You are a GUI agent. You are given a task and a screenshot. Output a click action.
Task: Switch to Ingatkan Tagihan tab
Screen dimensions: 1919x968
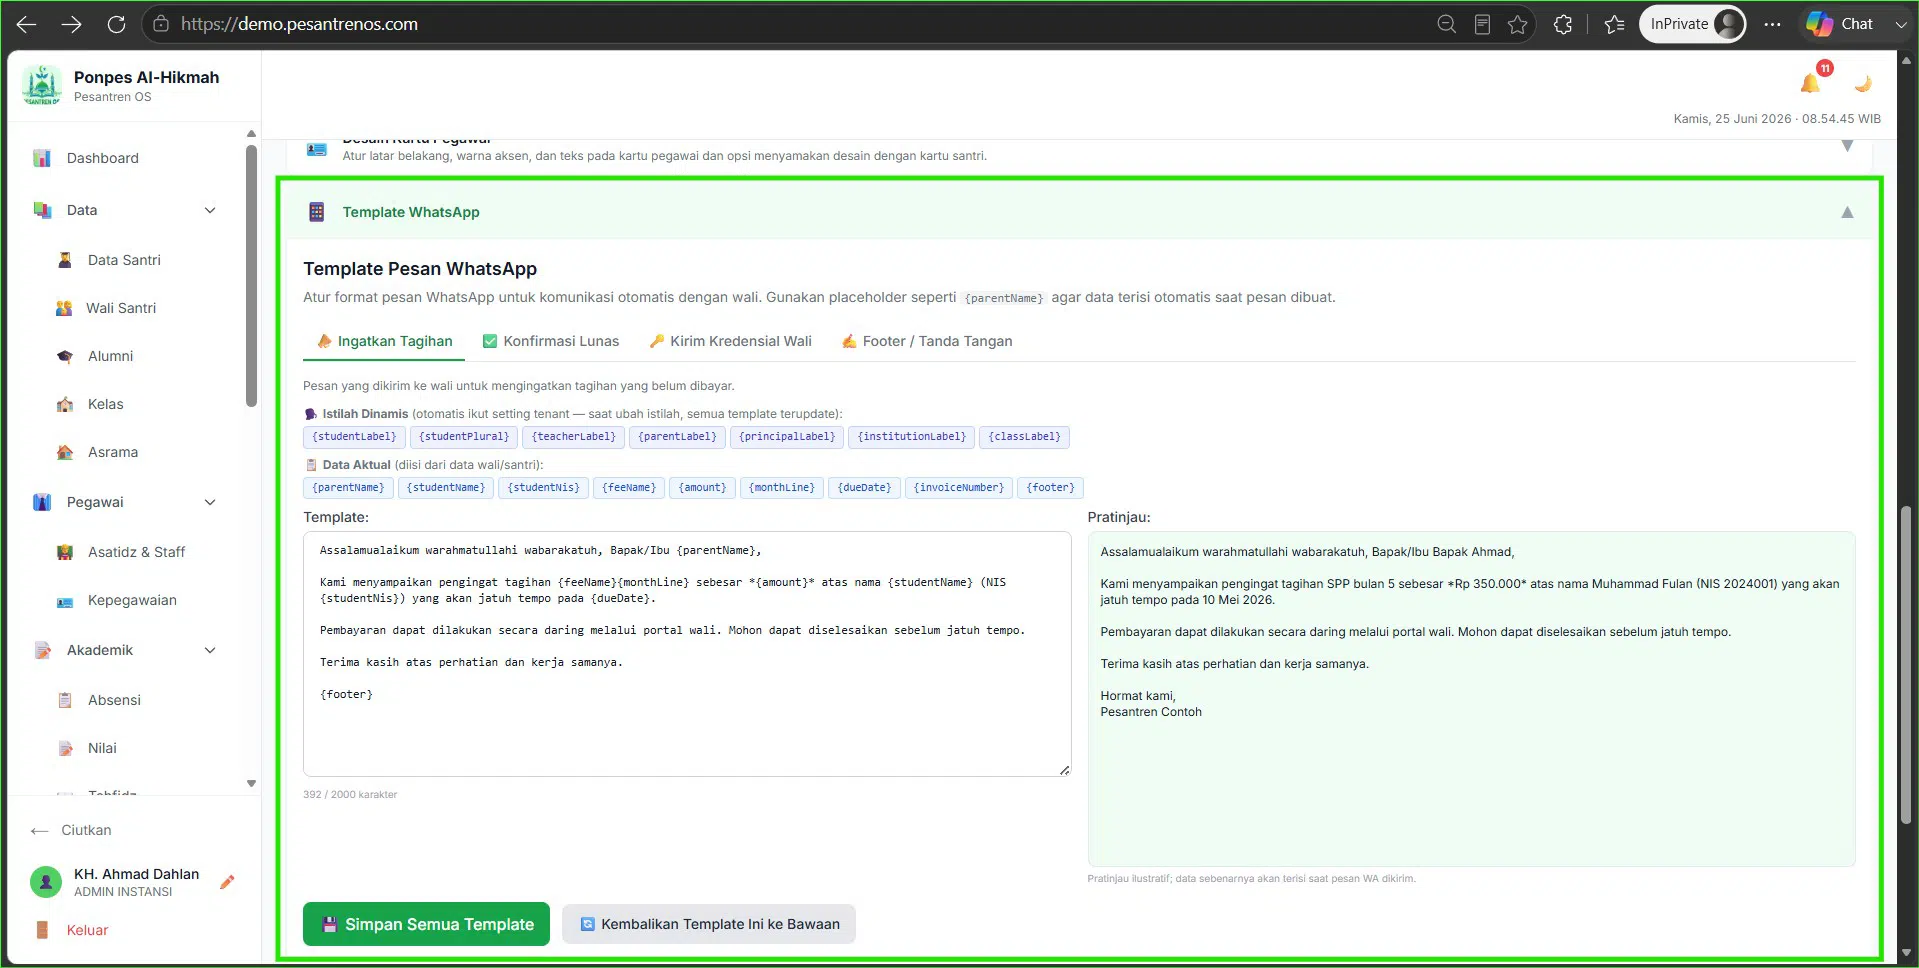pos(384,341)
